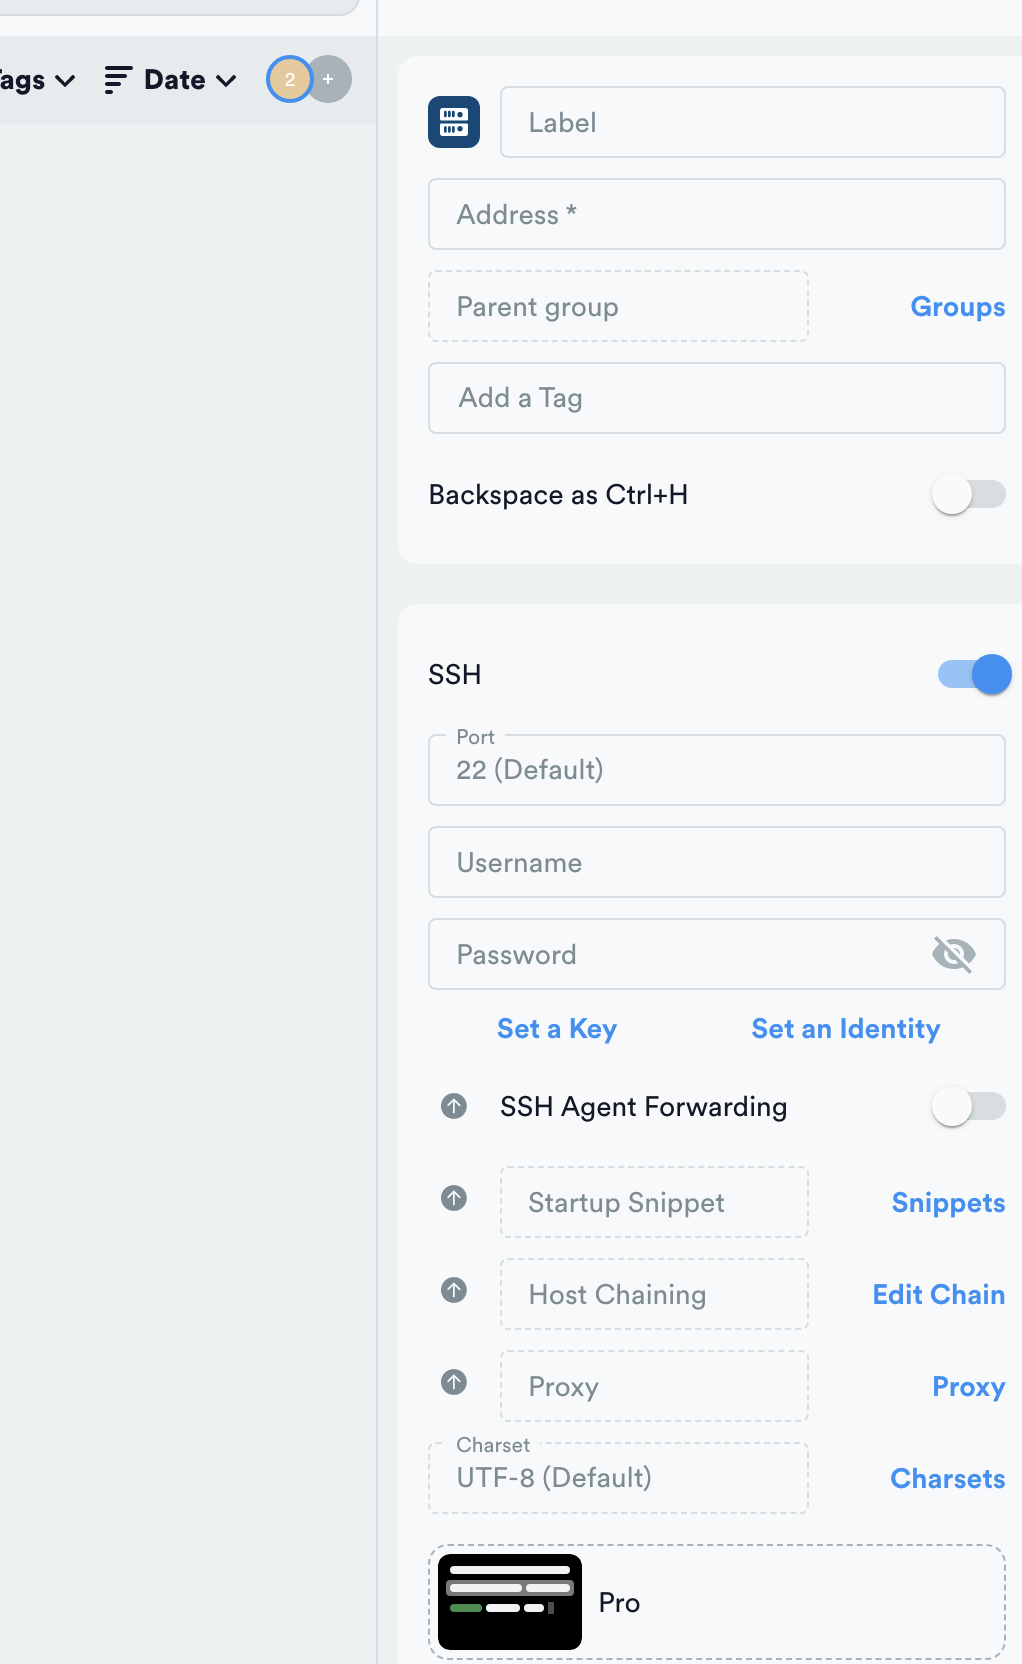Click the upgrade arrow beside Proxy field

[x=454, y=1382]
